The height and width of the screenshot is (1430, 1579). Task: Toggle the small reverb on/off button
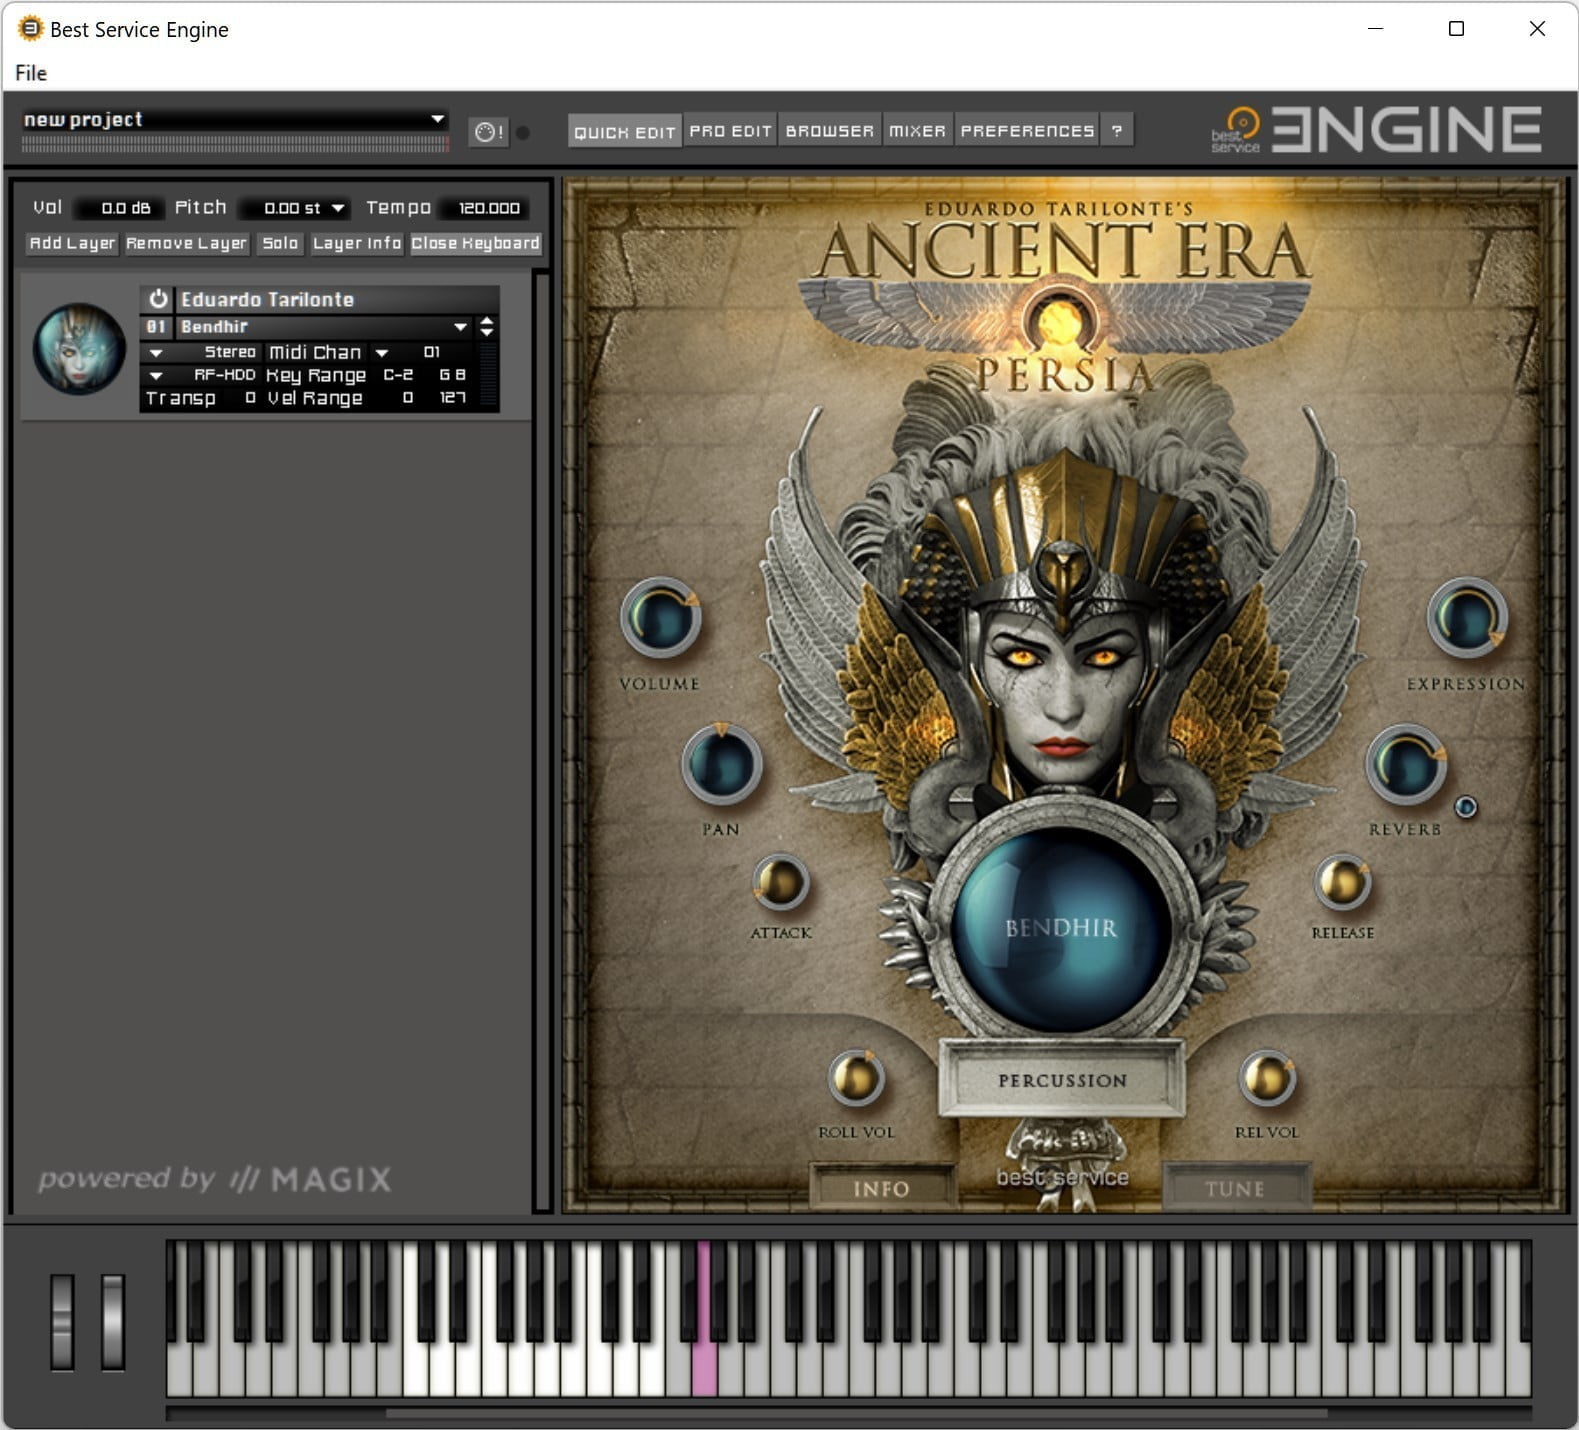(x=1465, y=807)
